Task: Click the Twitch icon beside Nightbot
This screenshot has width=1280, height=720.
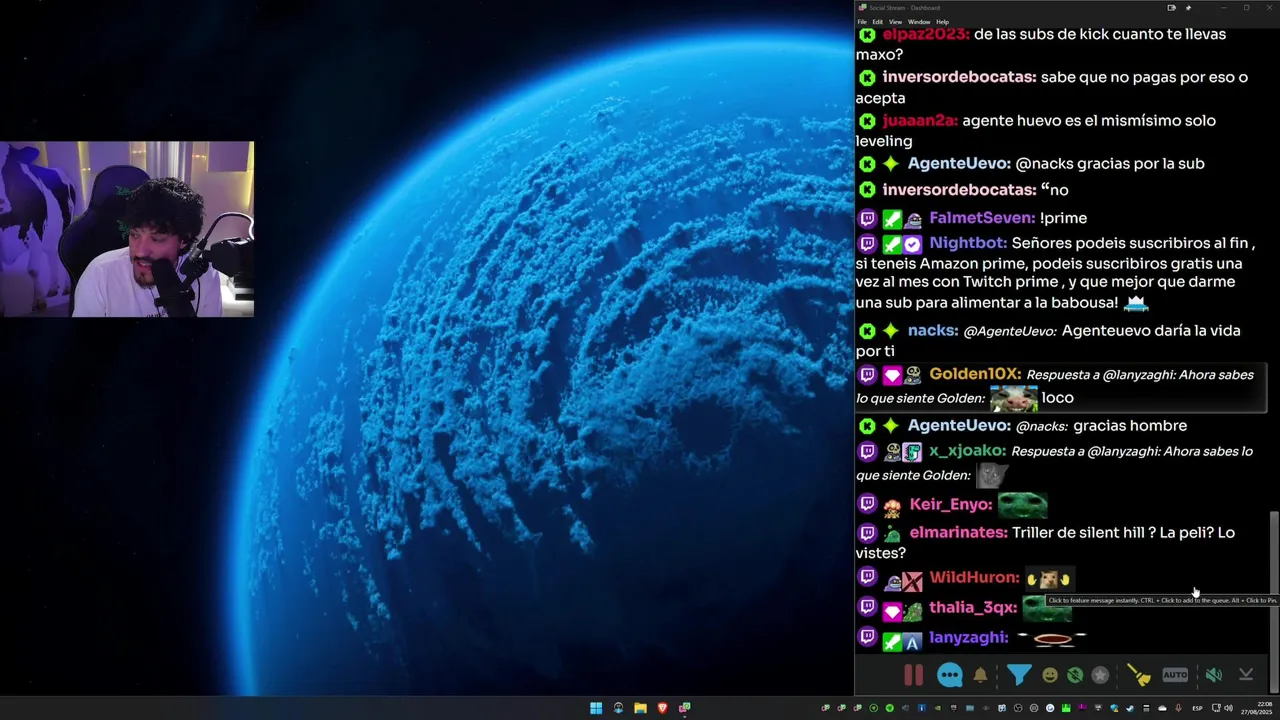Action: pos(867,243)
